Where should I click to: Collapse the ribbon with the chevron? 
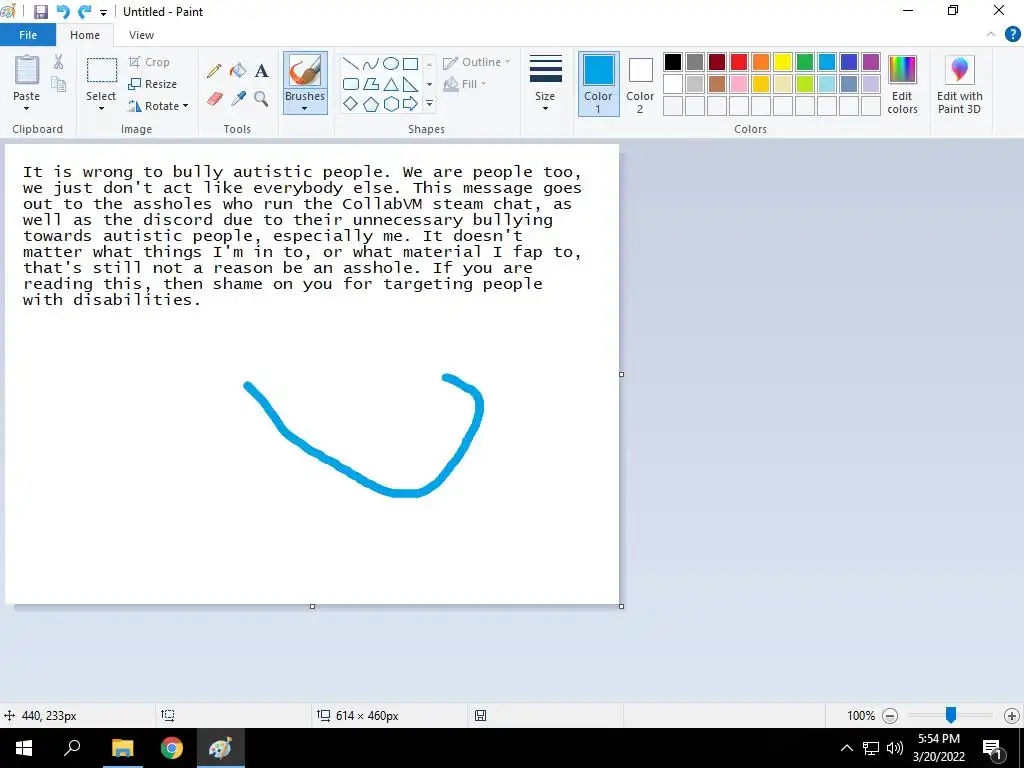(x=991, y=35)
